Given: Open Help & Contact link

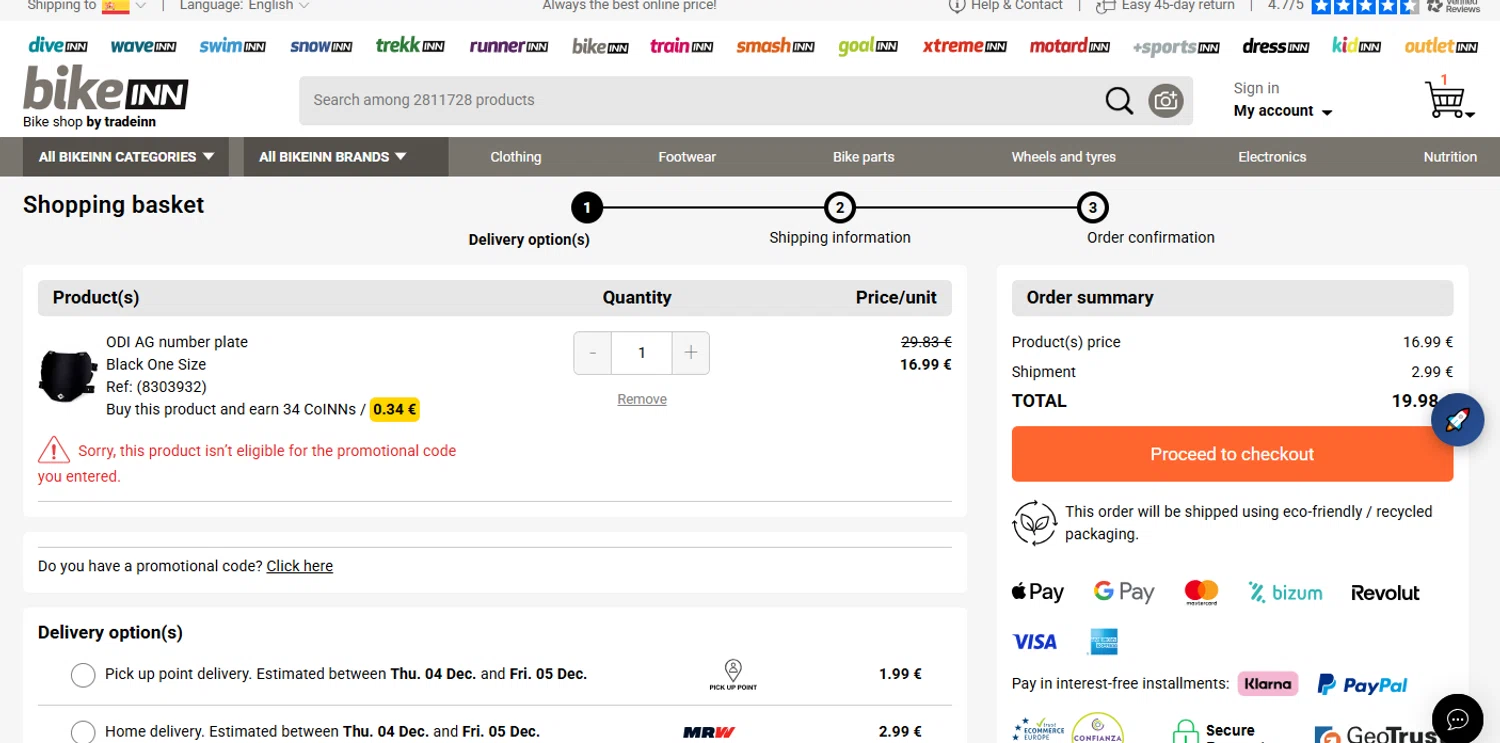Looking at the screenshot, I should (x=1006, y=6).
